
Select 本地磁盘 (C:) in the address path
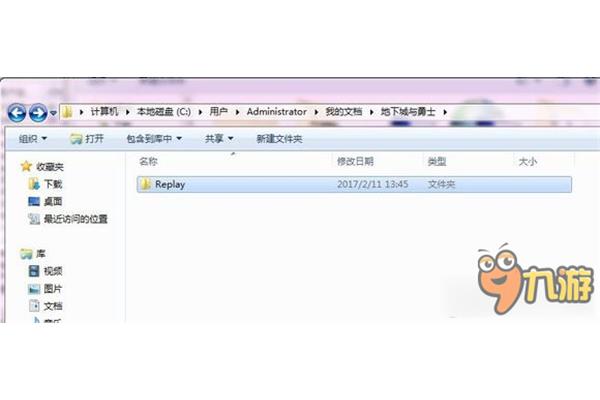coord(164,112)
